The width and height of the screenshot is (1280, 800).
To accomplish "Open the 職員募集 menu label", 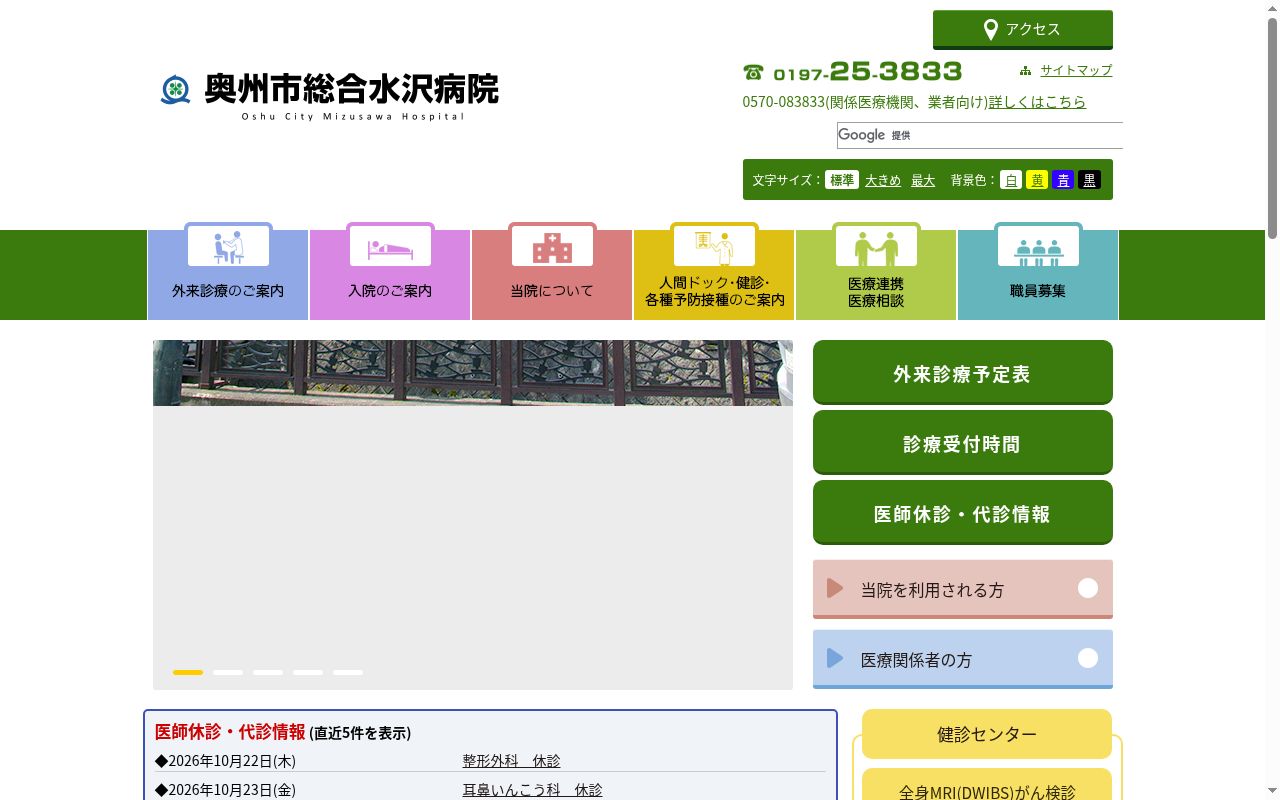I will tap(1038, 291).
